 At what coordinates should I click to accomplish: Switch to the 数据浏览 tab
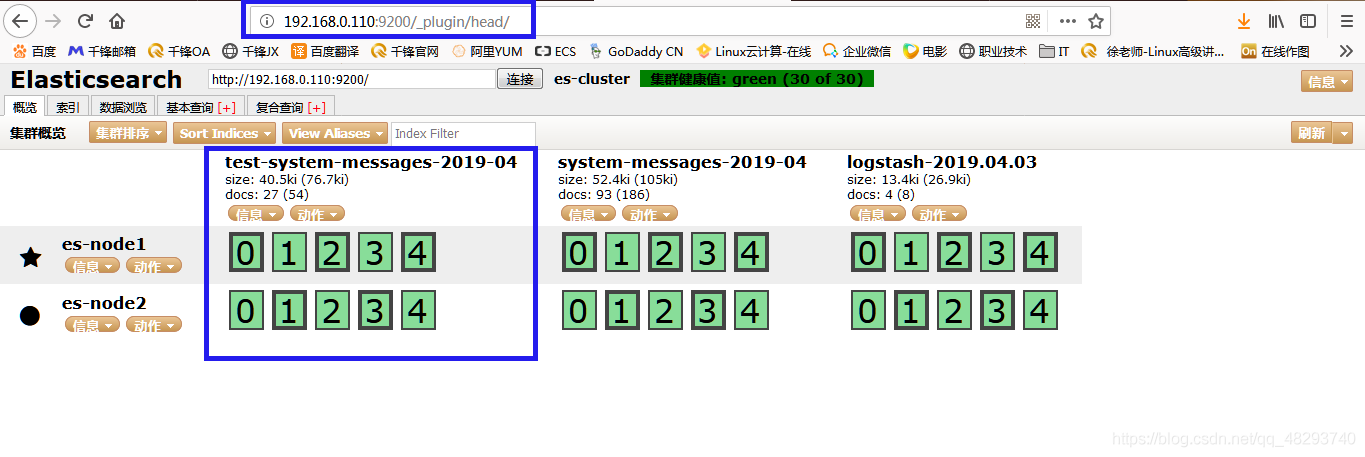[123, 107]
